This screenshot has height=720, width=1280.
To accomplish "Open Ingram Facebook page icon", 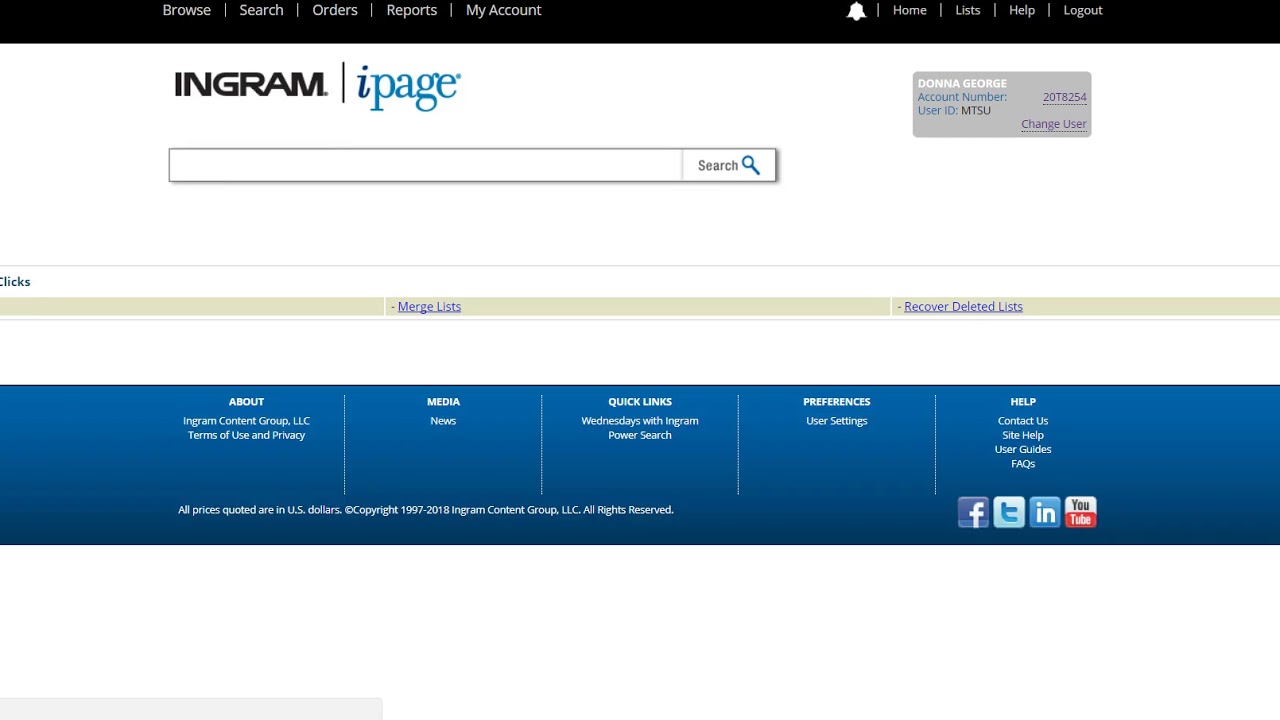I will [973, 512].
